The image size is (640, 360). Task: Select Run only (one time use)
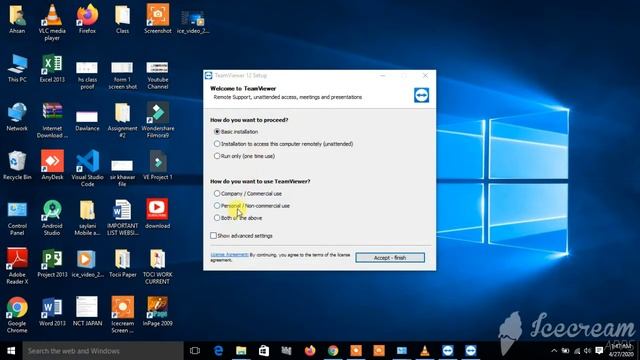point(217,156)
